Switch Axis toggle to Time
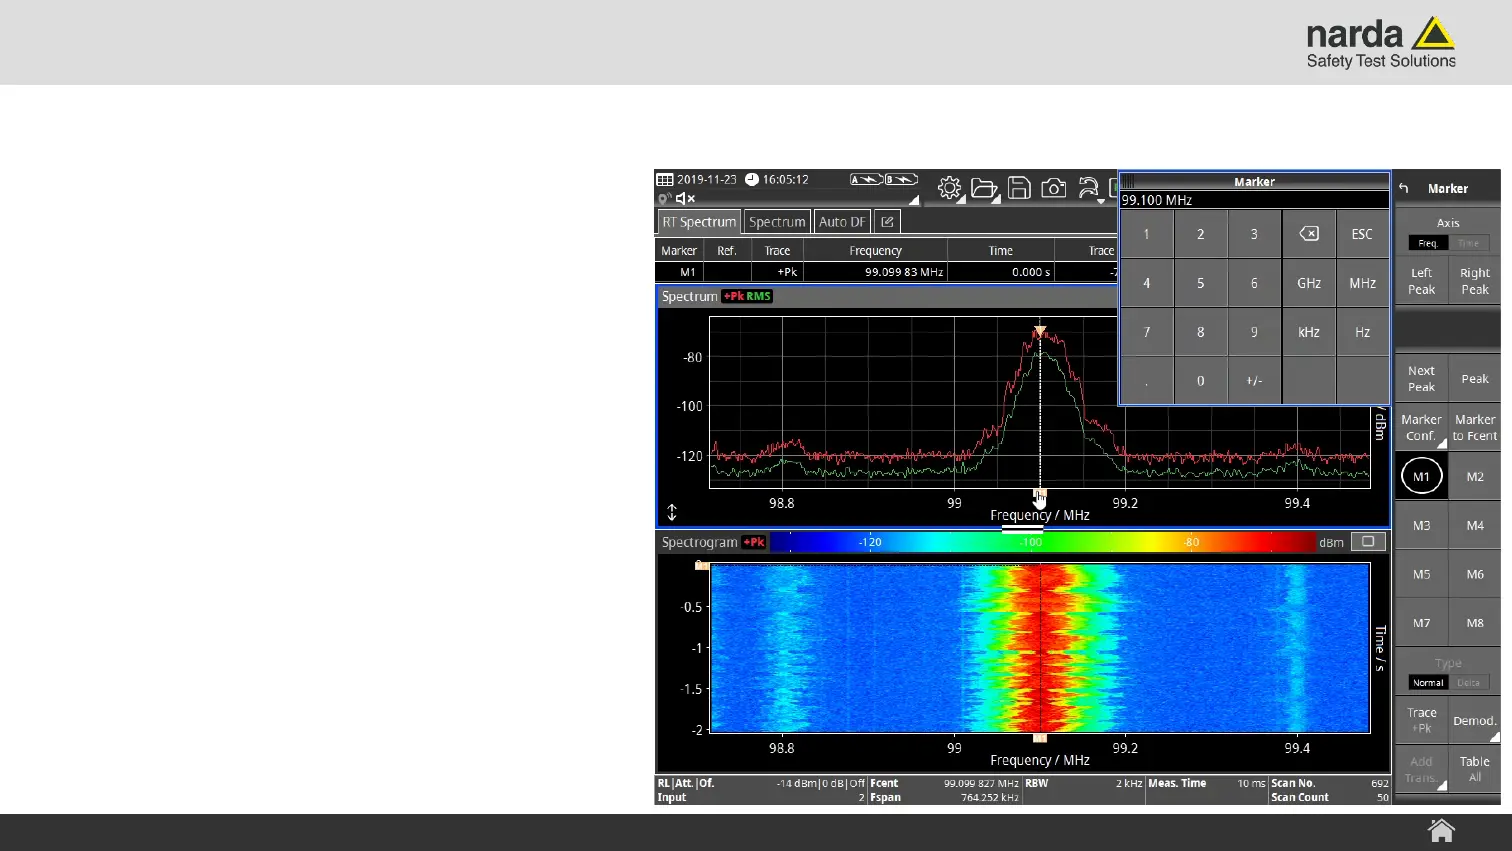The width and height of the screenshot is (1512, 851). click(1468, 243)
